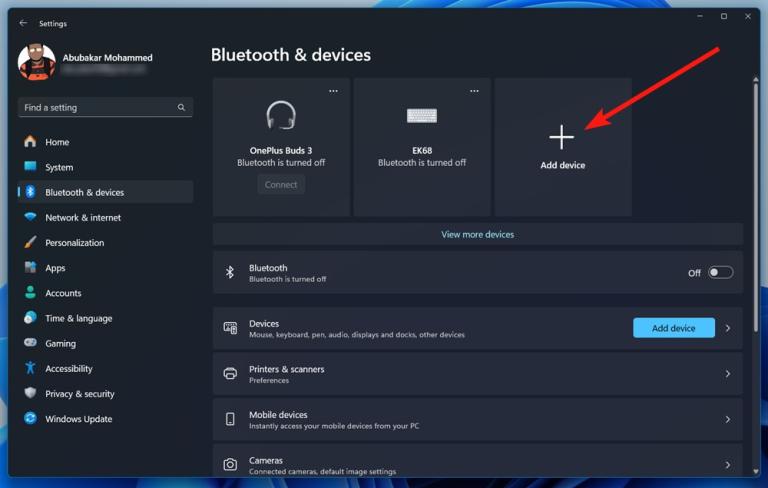Click the printer icon
Viewport: 768px width, 488px height.
click(x=230, y=374)
